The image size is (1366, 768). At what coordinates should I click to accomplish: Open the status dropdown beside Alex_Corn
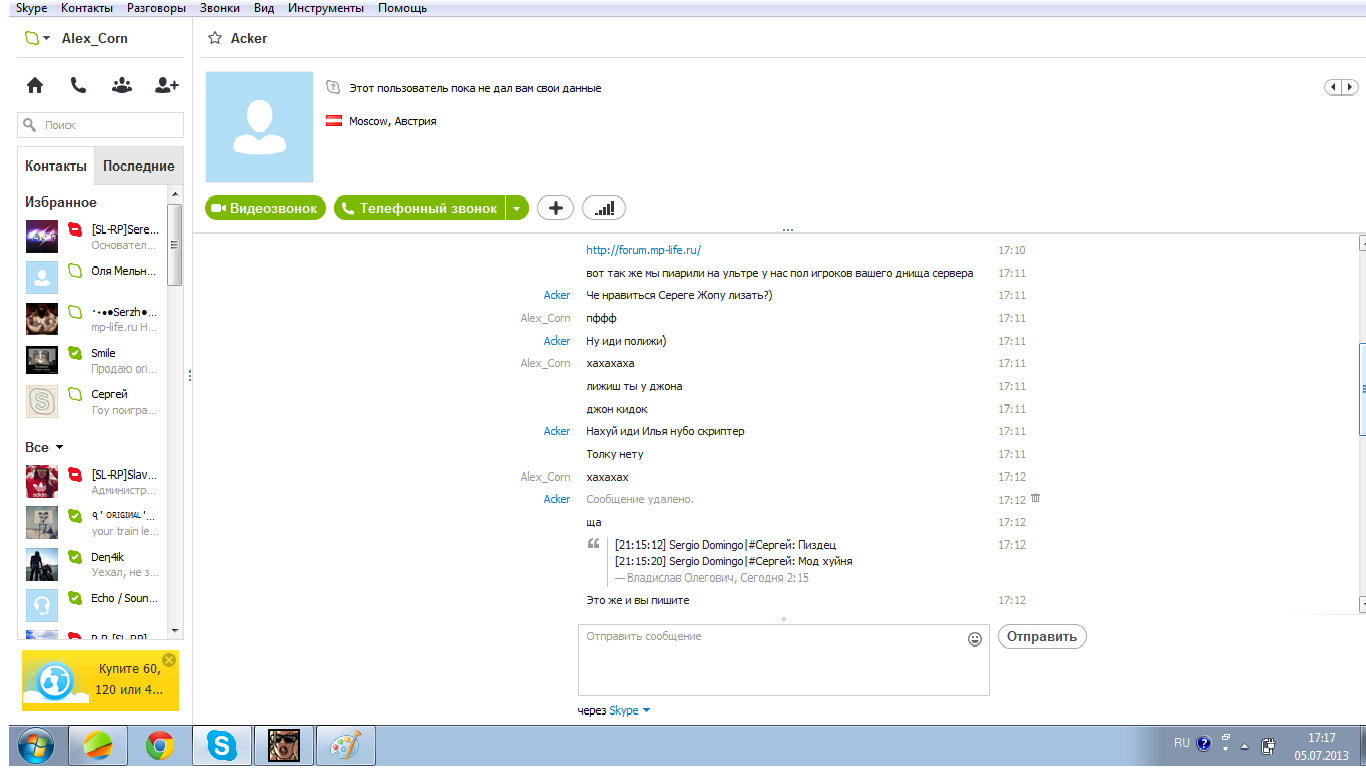click(x=47, y=39)
